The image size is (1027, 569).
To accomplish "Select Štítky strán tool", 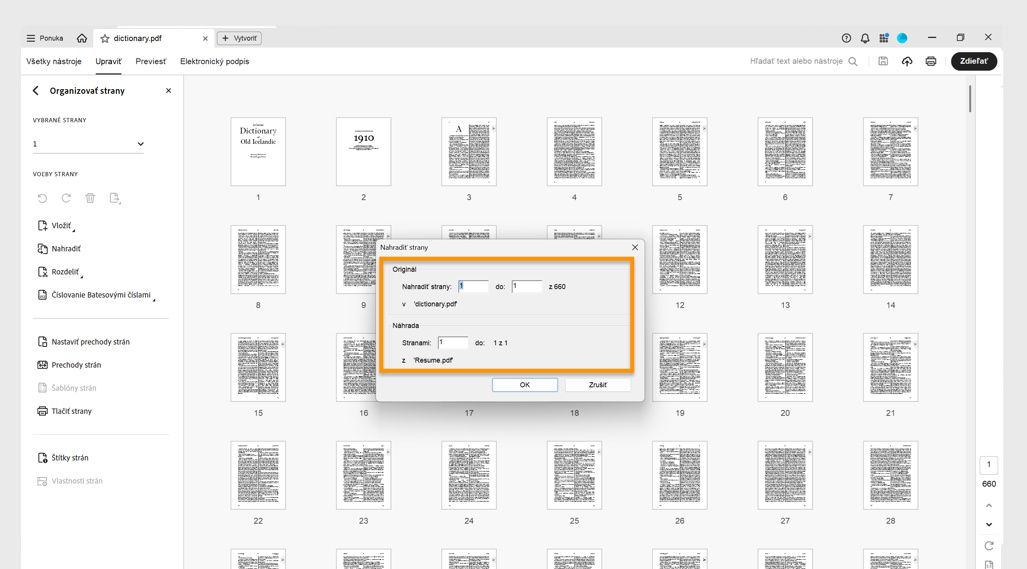I will [63, 458].
